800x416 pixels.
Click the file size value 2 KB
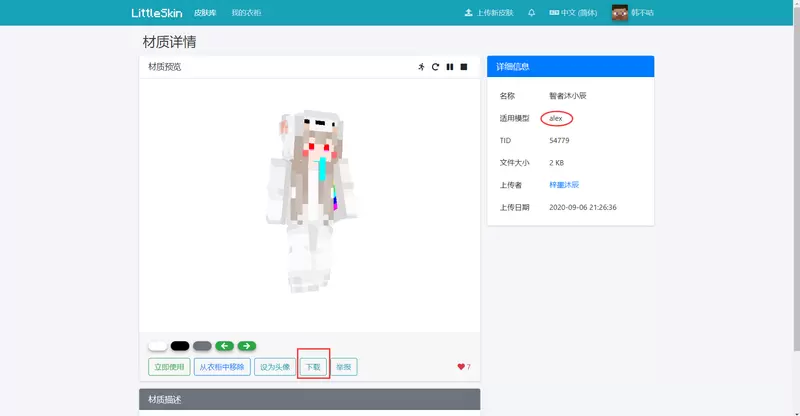(557, 163)
